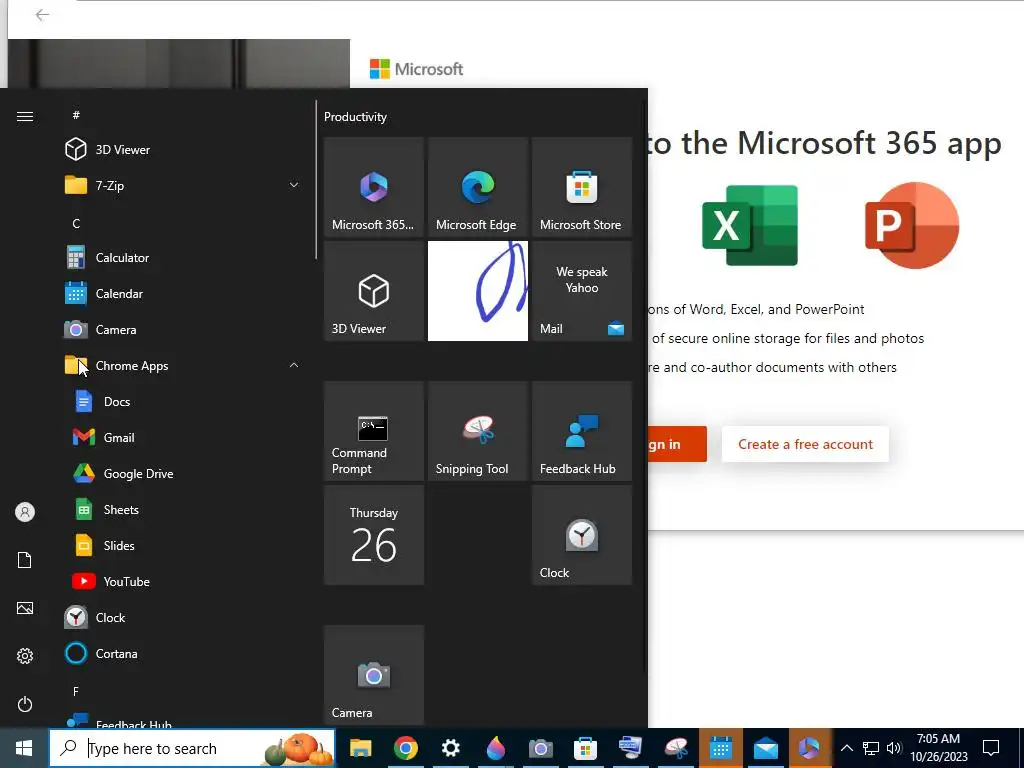This screenshot has height=768, width=1024.
Task: Open Mail from the taskbar
Action: coord(765,748)
